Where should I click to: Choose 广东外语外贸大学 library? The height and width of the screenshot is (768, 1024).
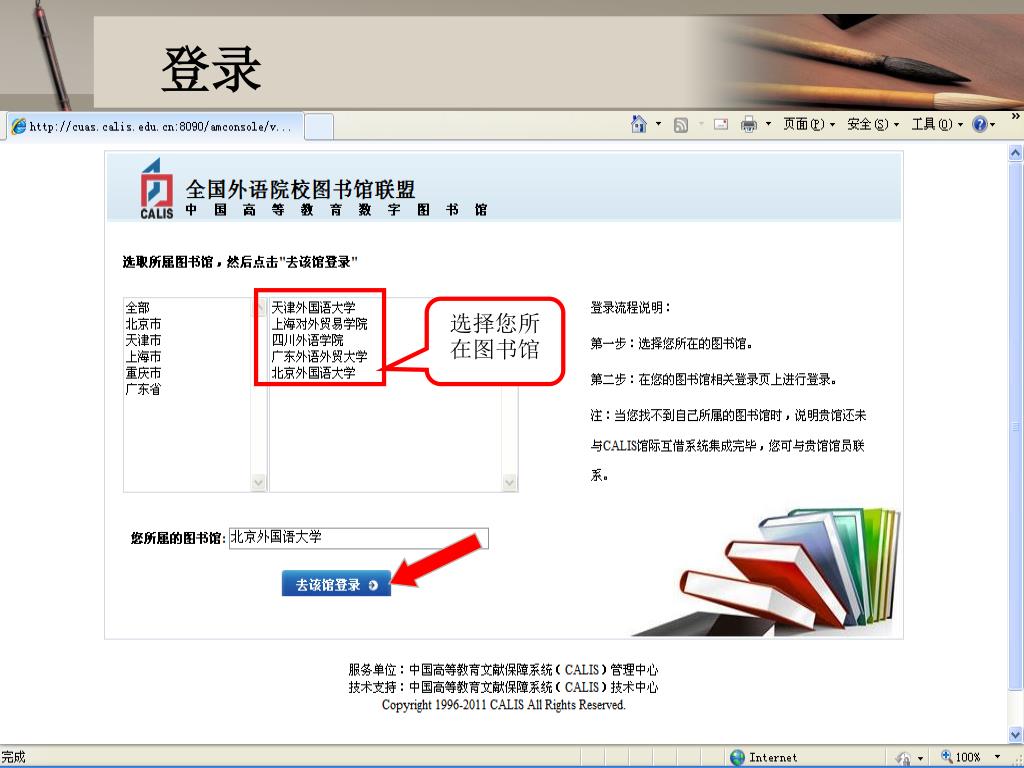pyautogui.click(x=319, y=357)
